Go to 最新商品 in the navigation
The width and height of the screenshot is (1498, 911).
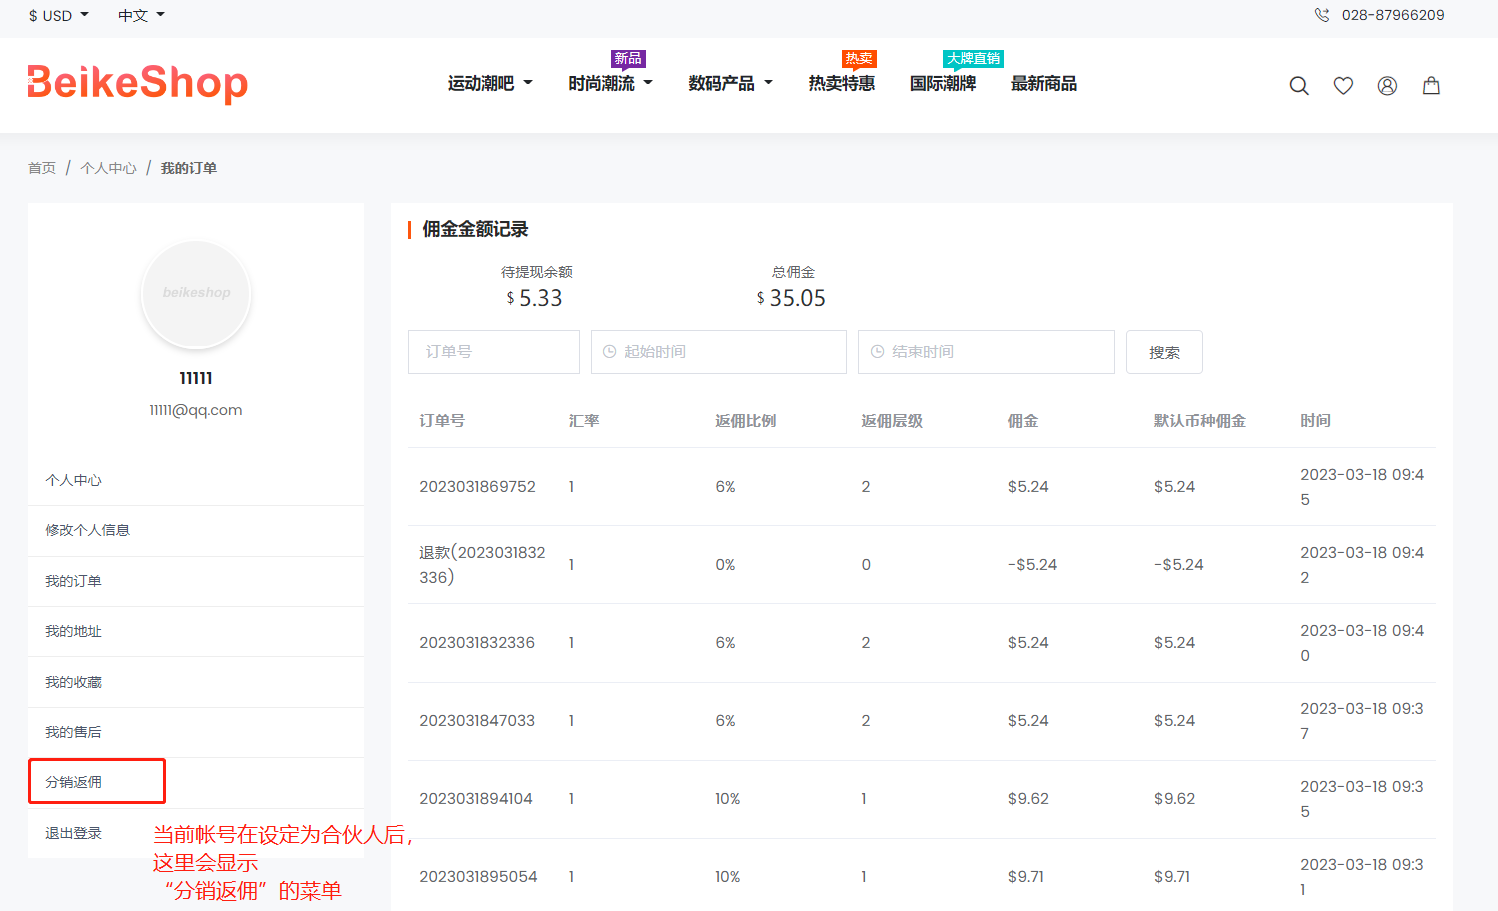click(1043, 83)
